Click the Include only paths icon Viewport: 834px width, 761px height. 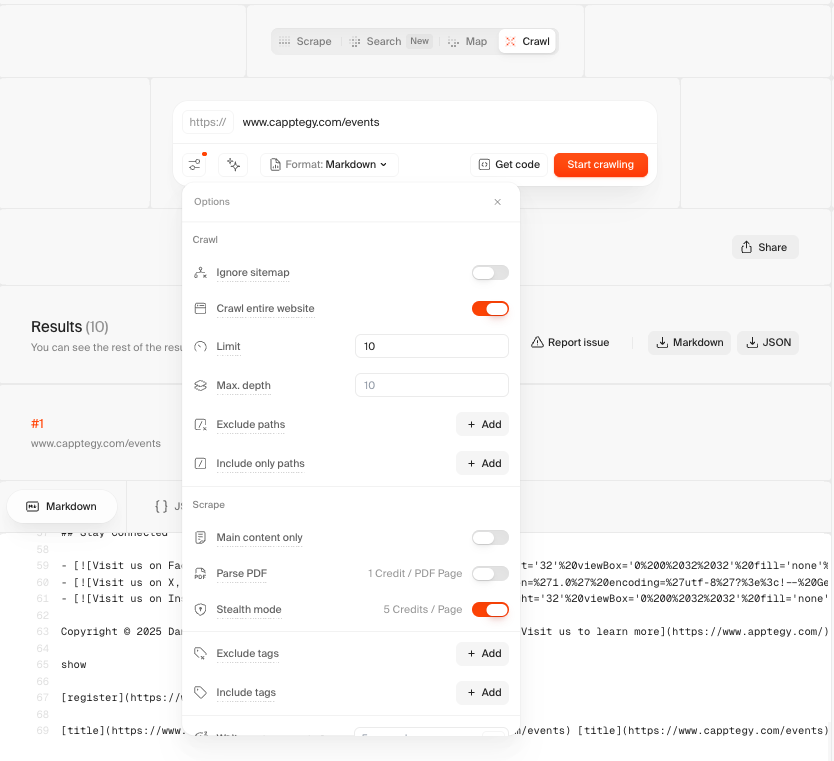(201, 463)
